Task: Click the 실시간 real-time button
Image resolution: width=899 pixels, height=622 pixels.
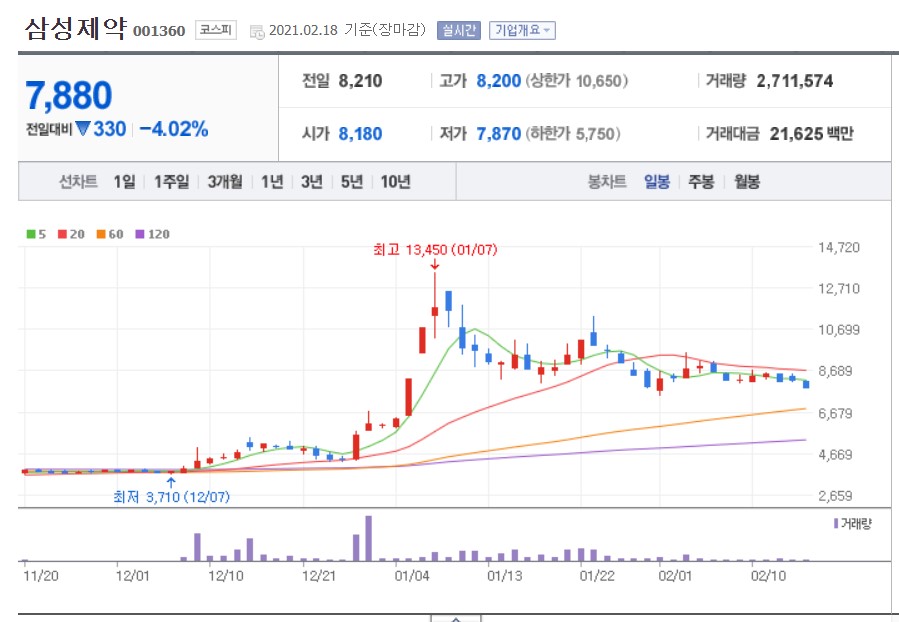Action: 458,30
